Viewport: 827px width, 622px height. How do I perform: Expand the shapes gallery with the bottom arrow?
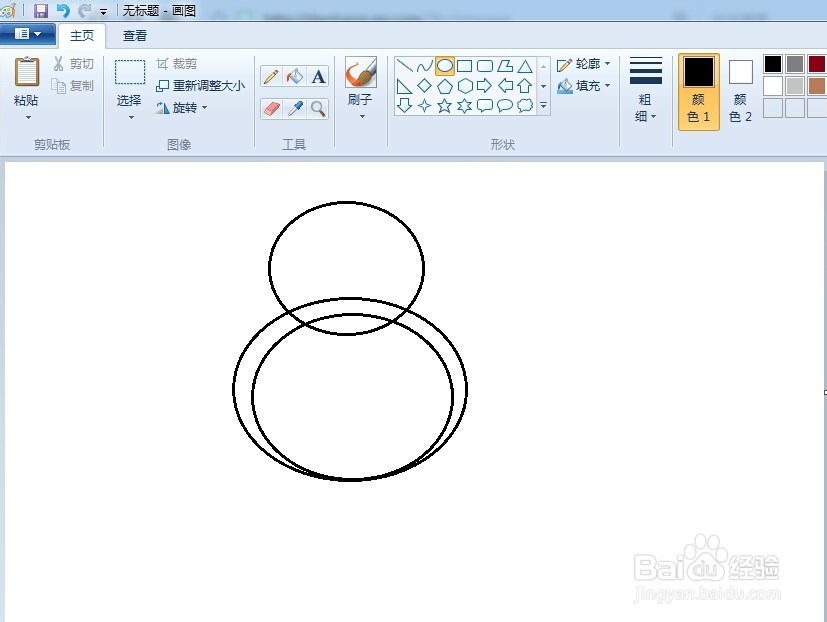pyautogui.click(x=543, y=106)
